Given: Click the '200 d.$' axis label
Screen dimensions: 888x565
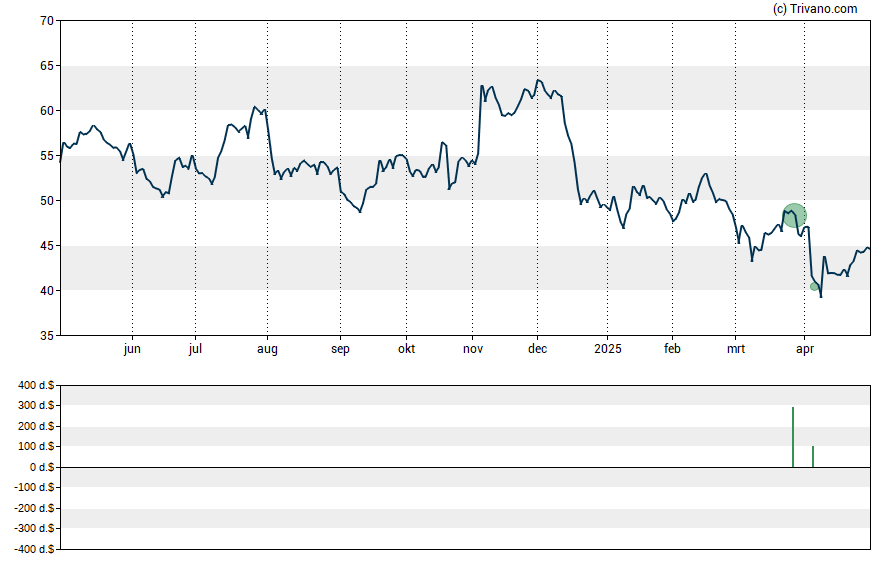Looking at the screenshot, I should (x=36, y=426).
